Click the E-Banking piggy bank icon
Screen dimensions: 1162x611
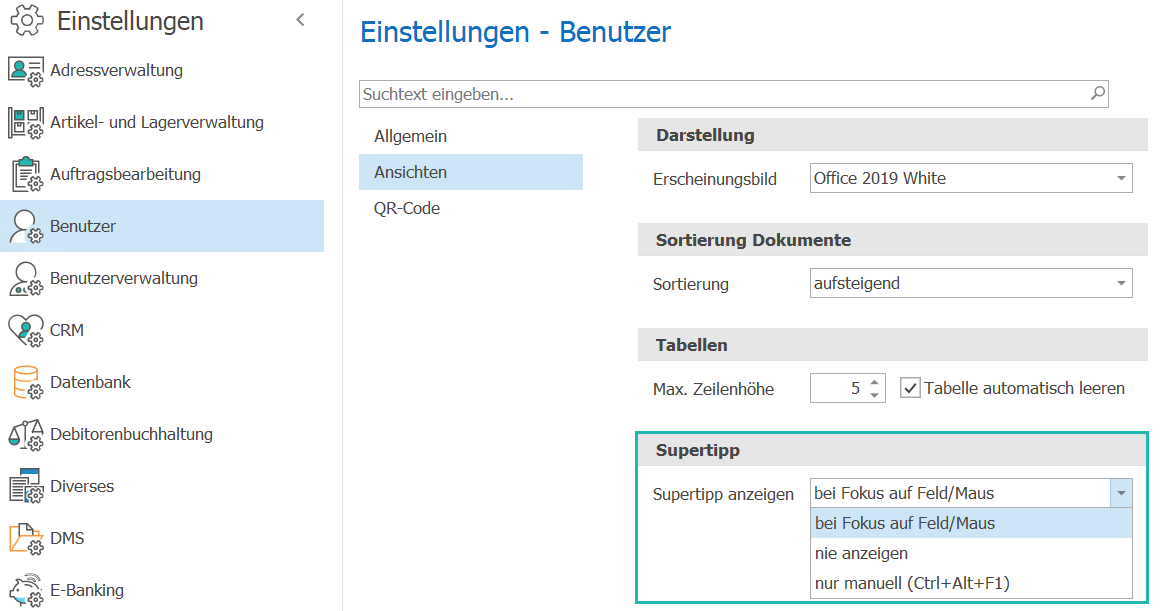26,591
